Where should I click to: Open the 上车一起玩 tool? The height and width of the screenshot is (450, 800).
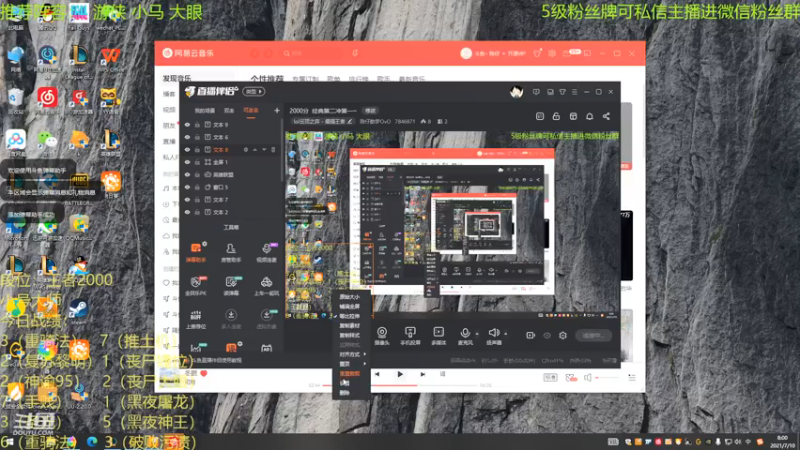coord(266,286)
